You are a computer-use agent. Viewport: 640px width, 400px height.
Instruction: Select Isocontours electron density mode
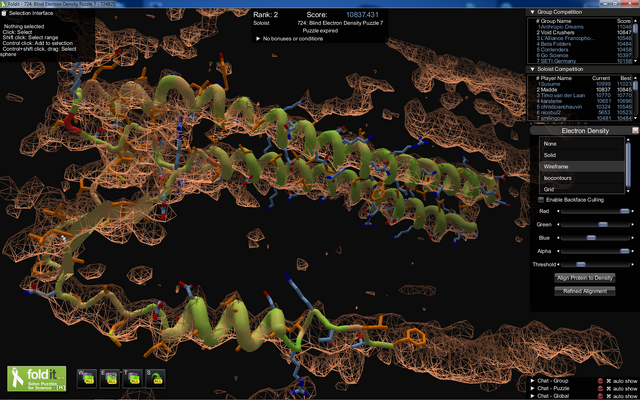(x=582, y=178)
